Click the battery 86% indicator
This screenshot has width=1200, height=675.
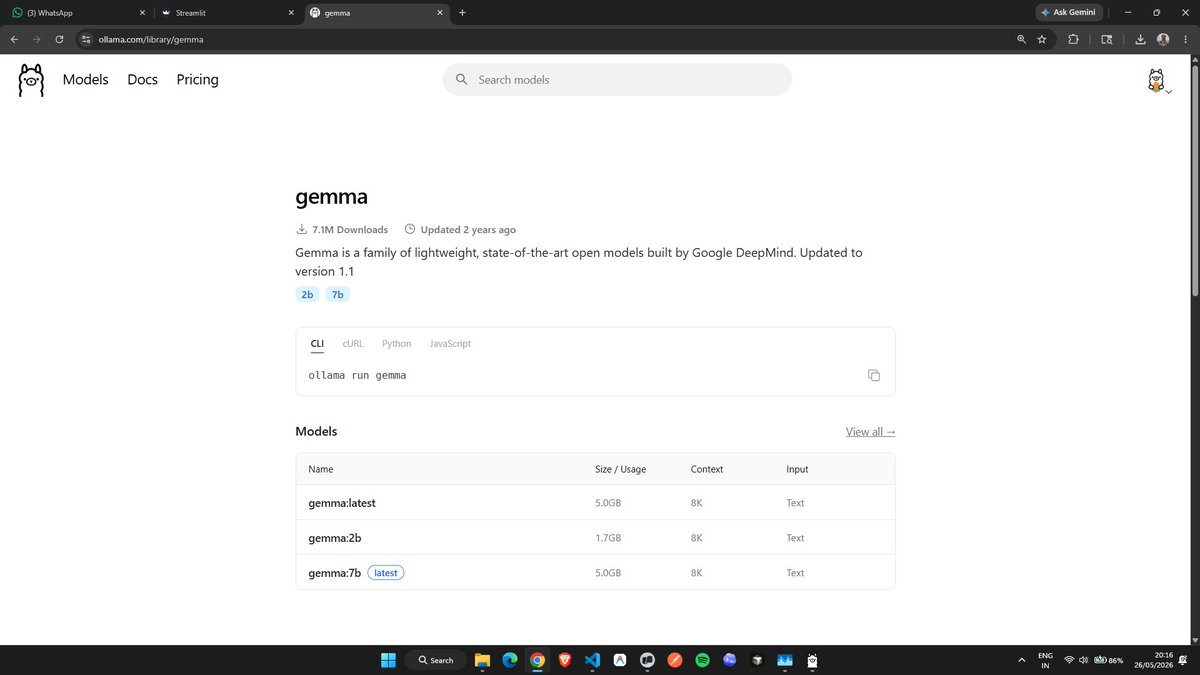tap(1109, 660)
